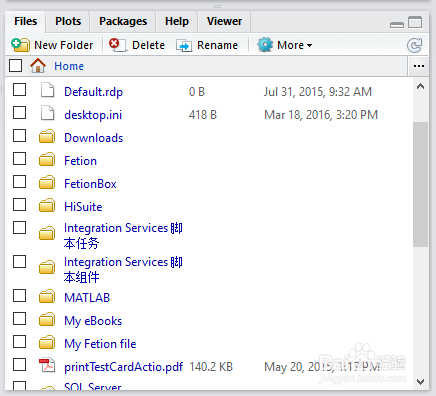Check the My eBooks checkbox
Screen dimensions: 436x396
click(x=20, y=319)
